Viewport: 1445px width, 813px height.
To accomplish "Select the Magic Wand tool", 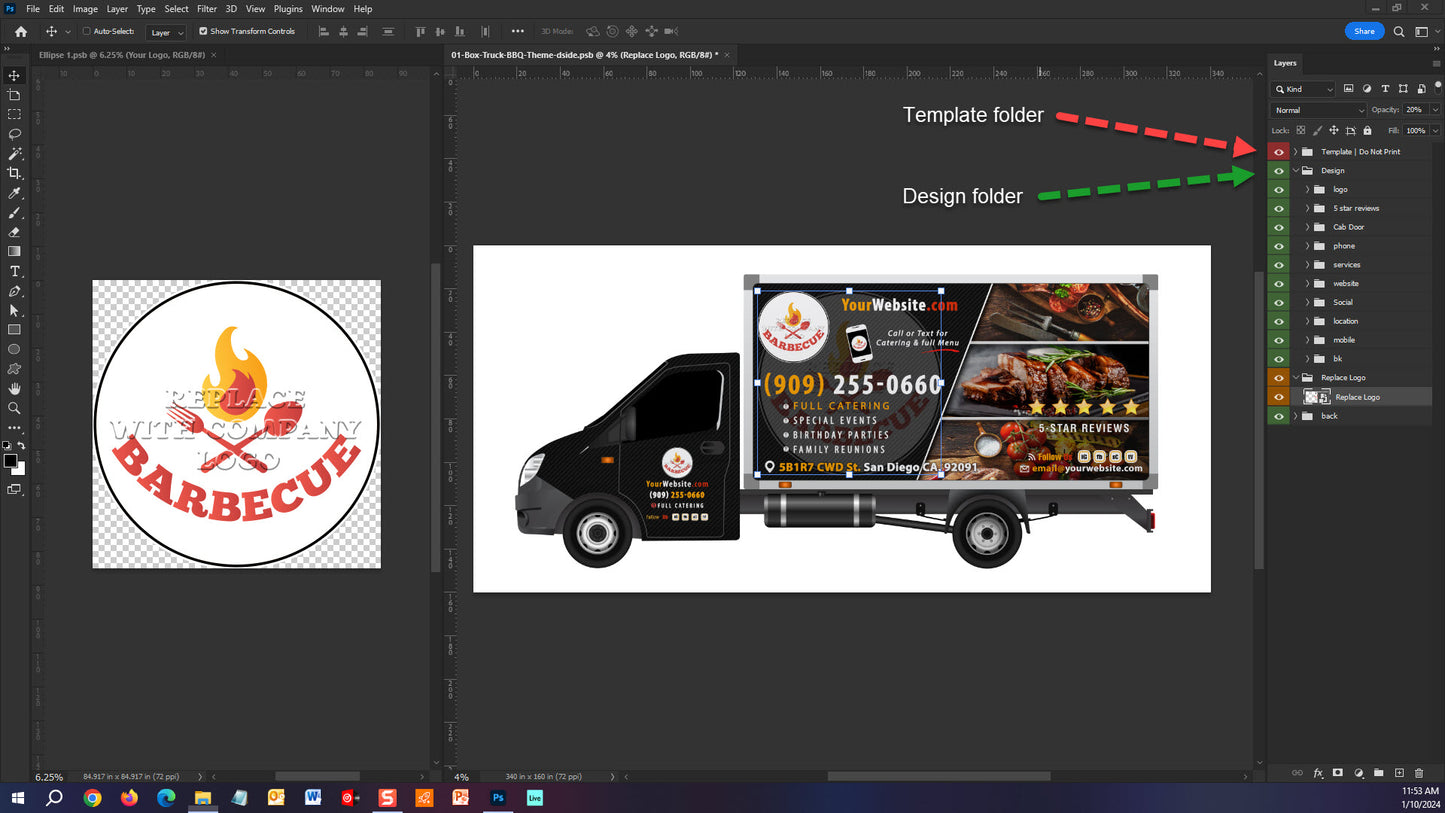I will pos(14,154).
